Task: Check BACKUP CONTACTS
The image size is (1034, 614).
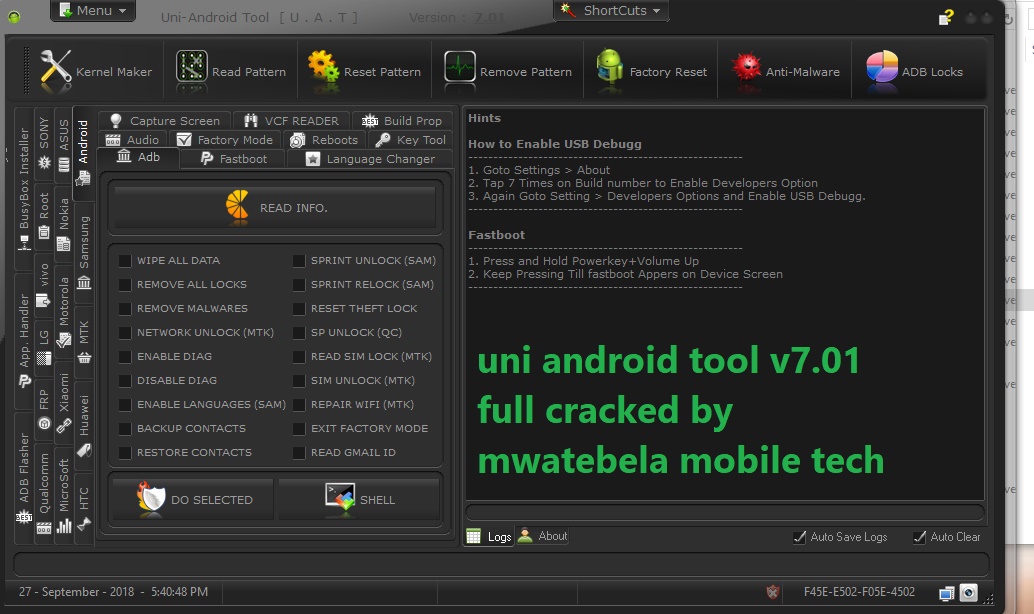Action: pyautogui.click(x=125, y=429)
